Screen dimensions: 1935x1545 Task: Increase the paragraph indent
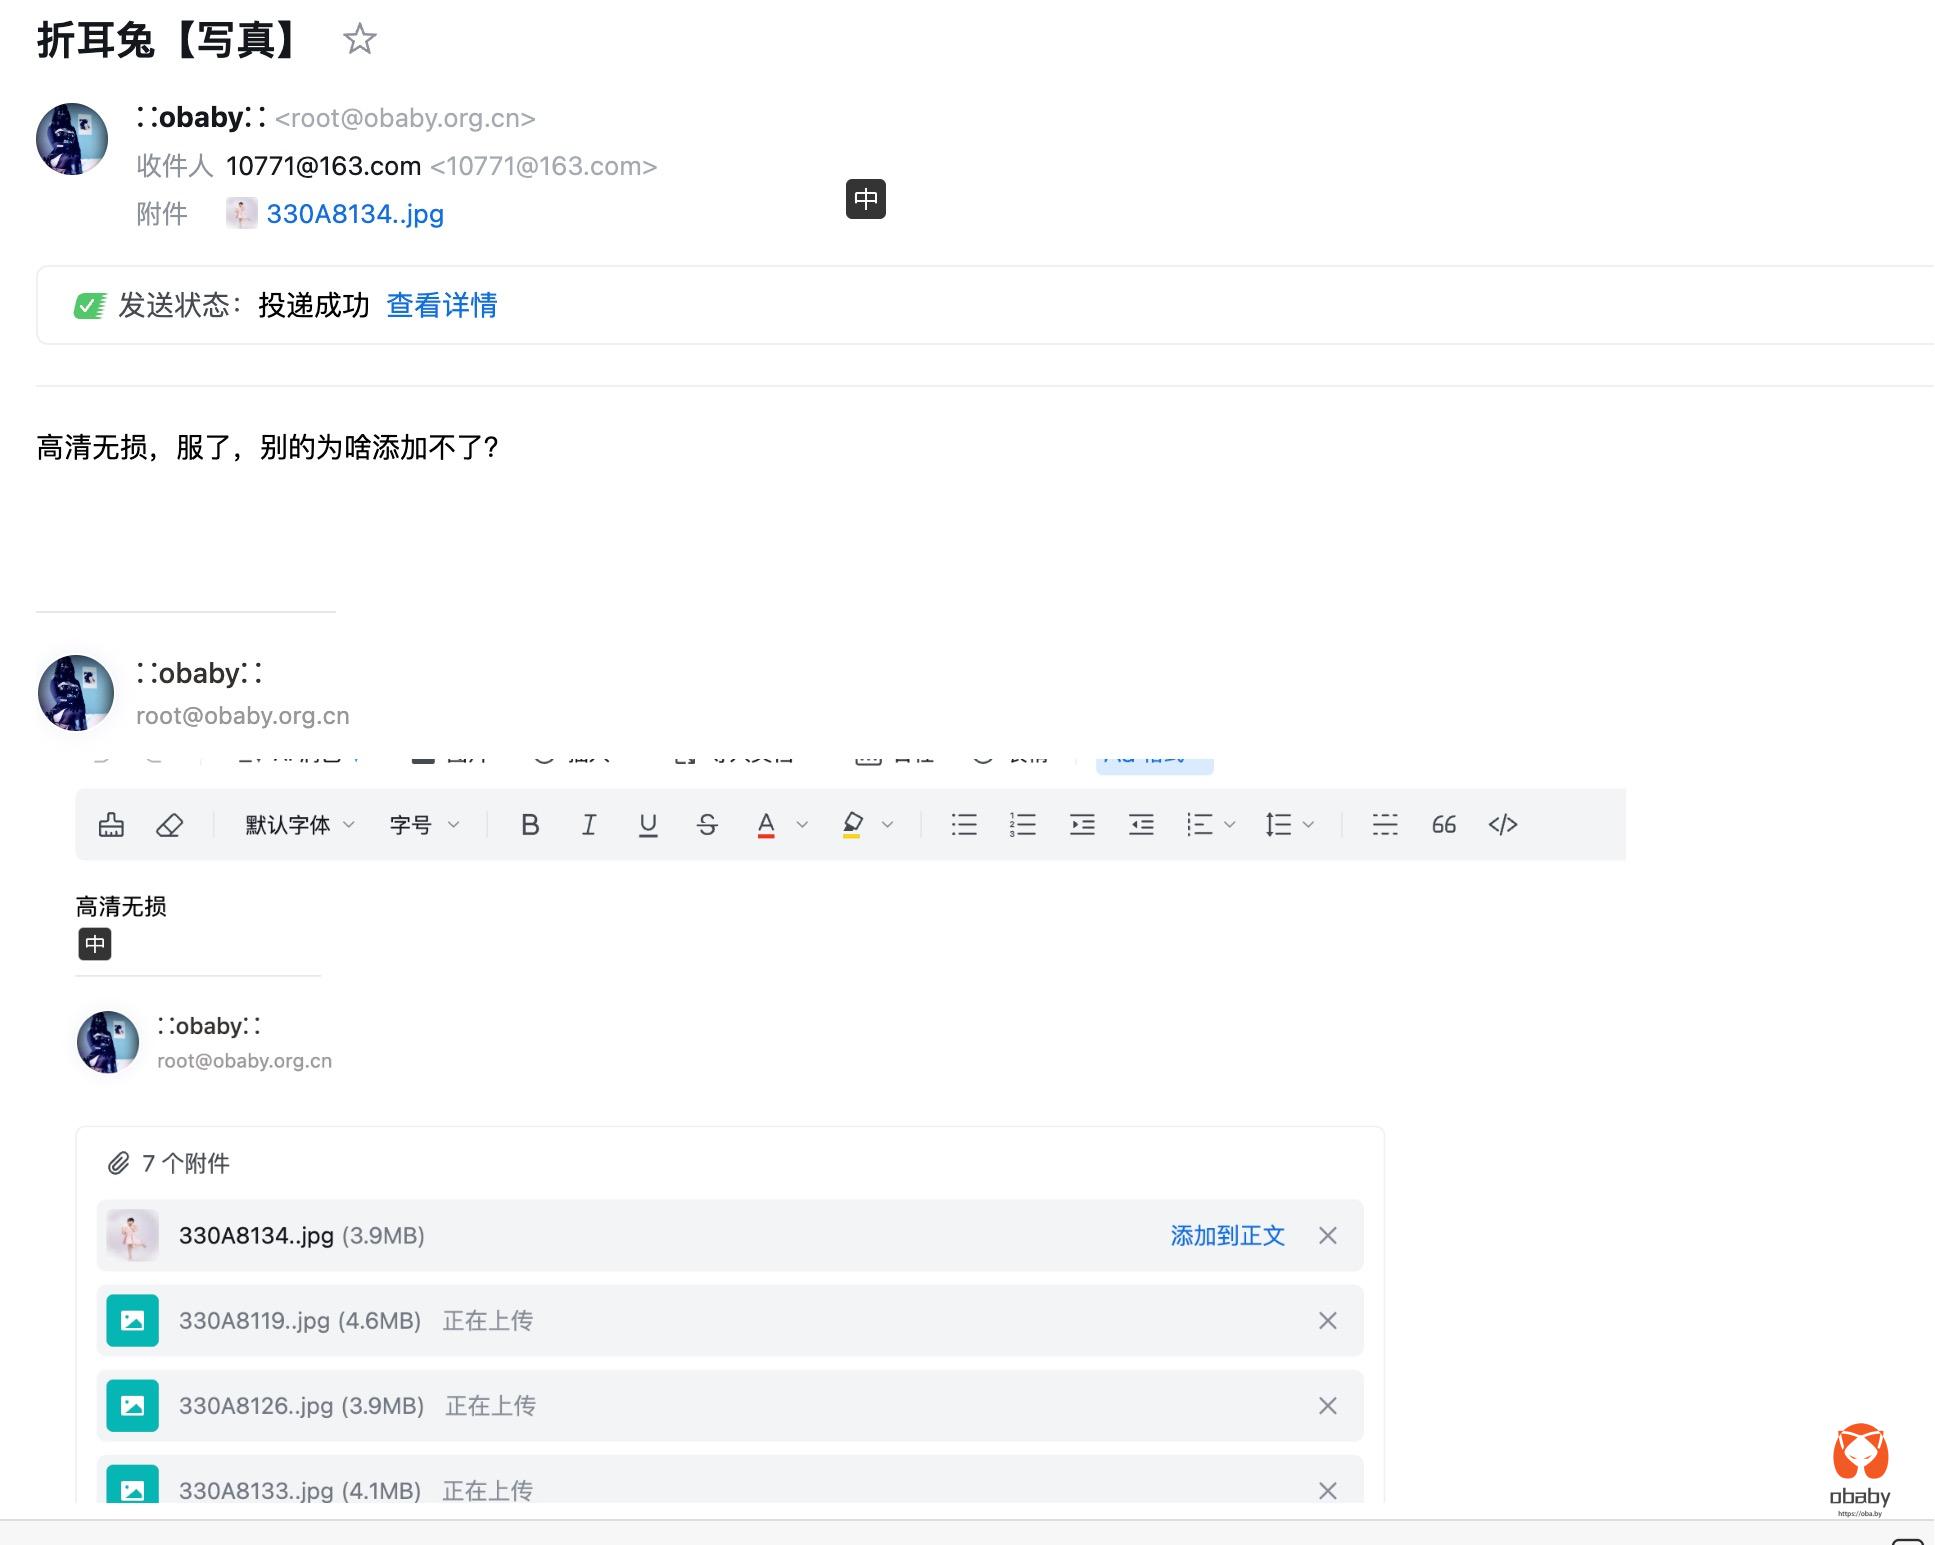pyautogui.click(x=1082, y=825)
